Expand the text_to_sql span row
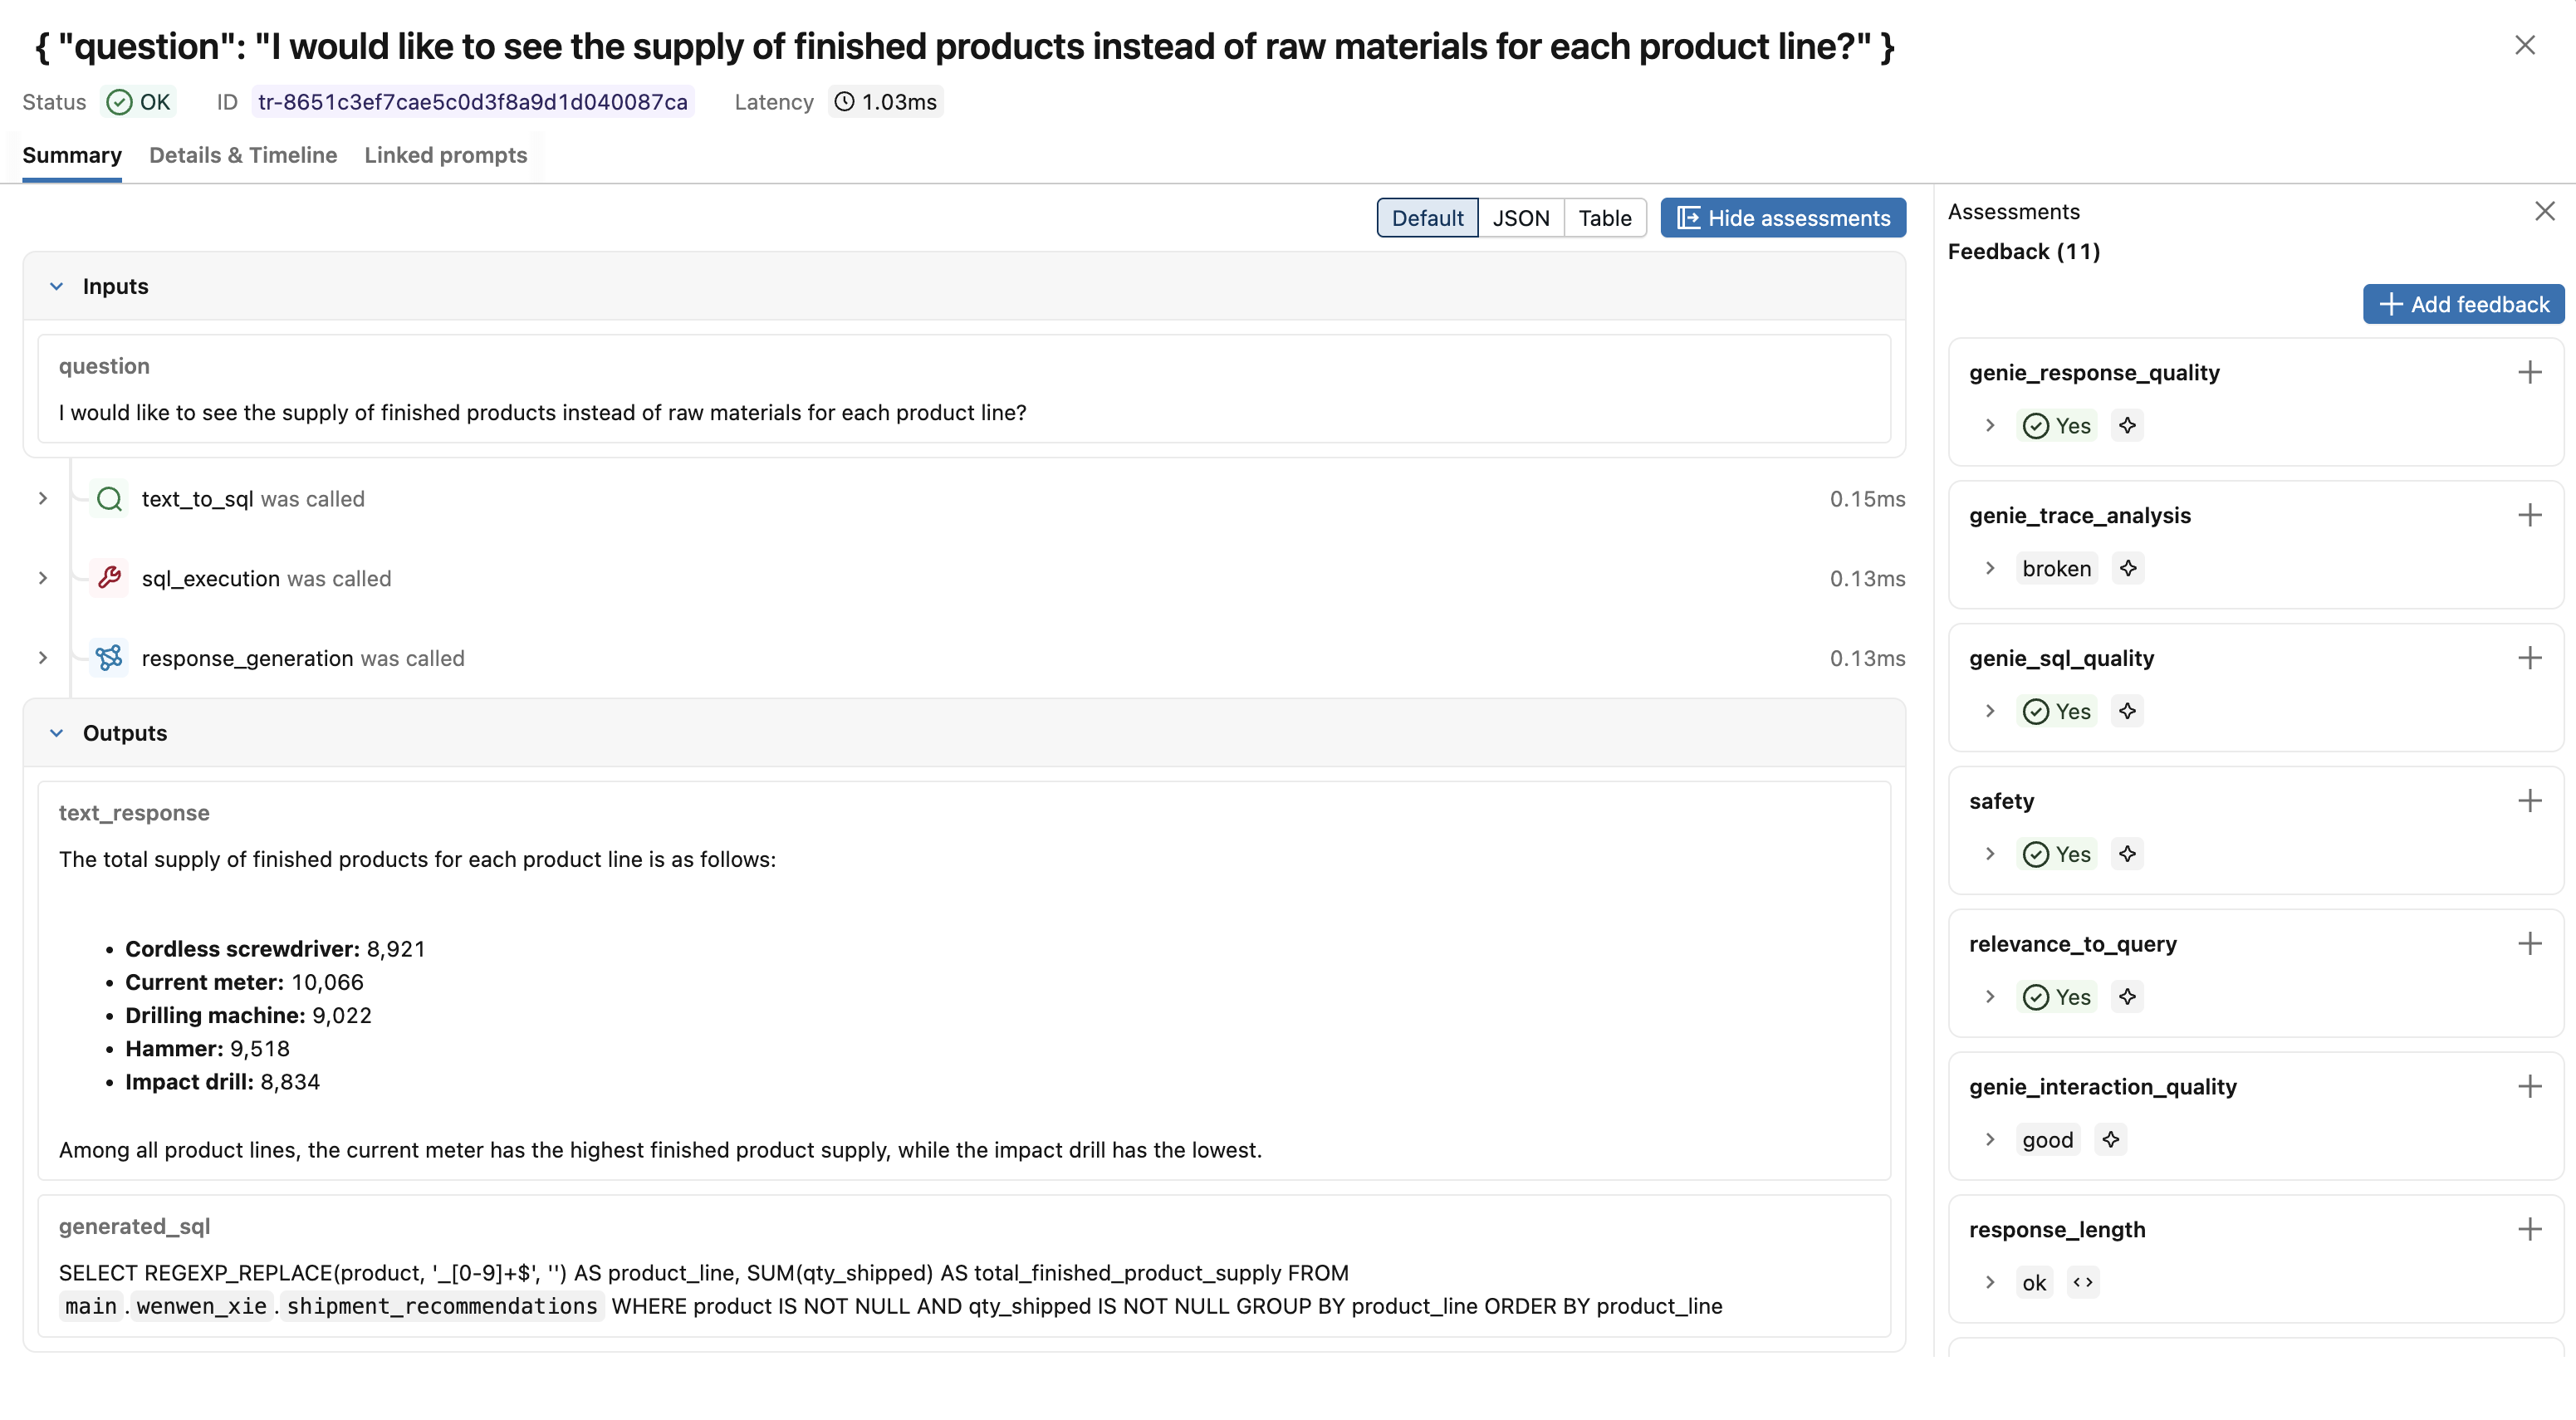 pyautogui.click(x=43, y=498)
